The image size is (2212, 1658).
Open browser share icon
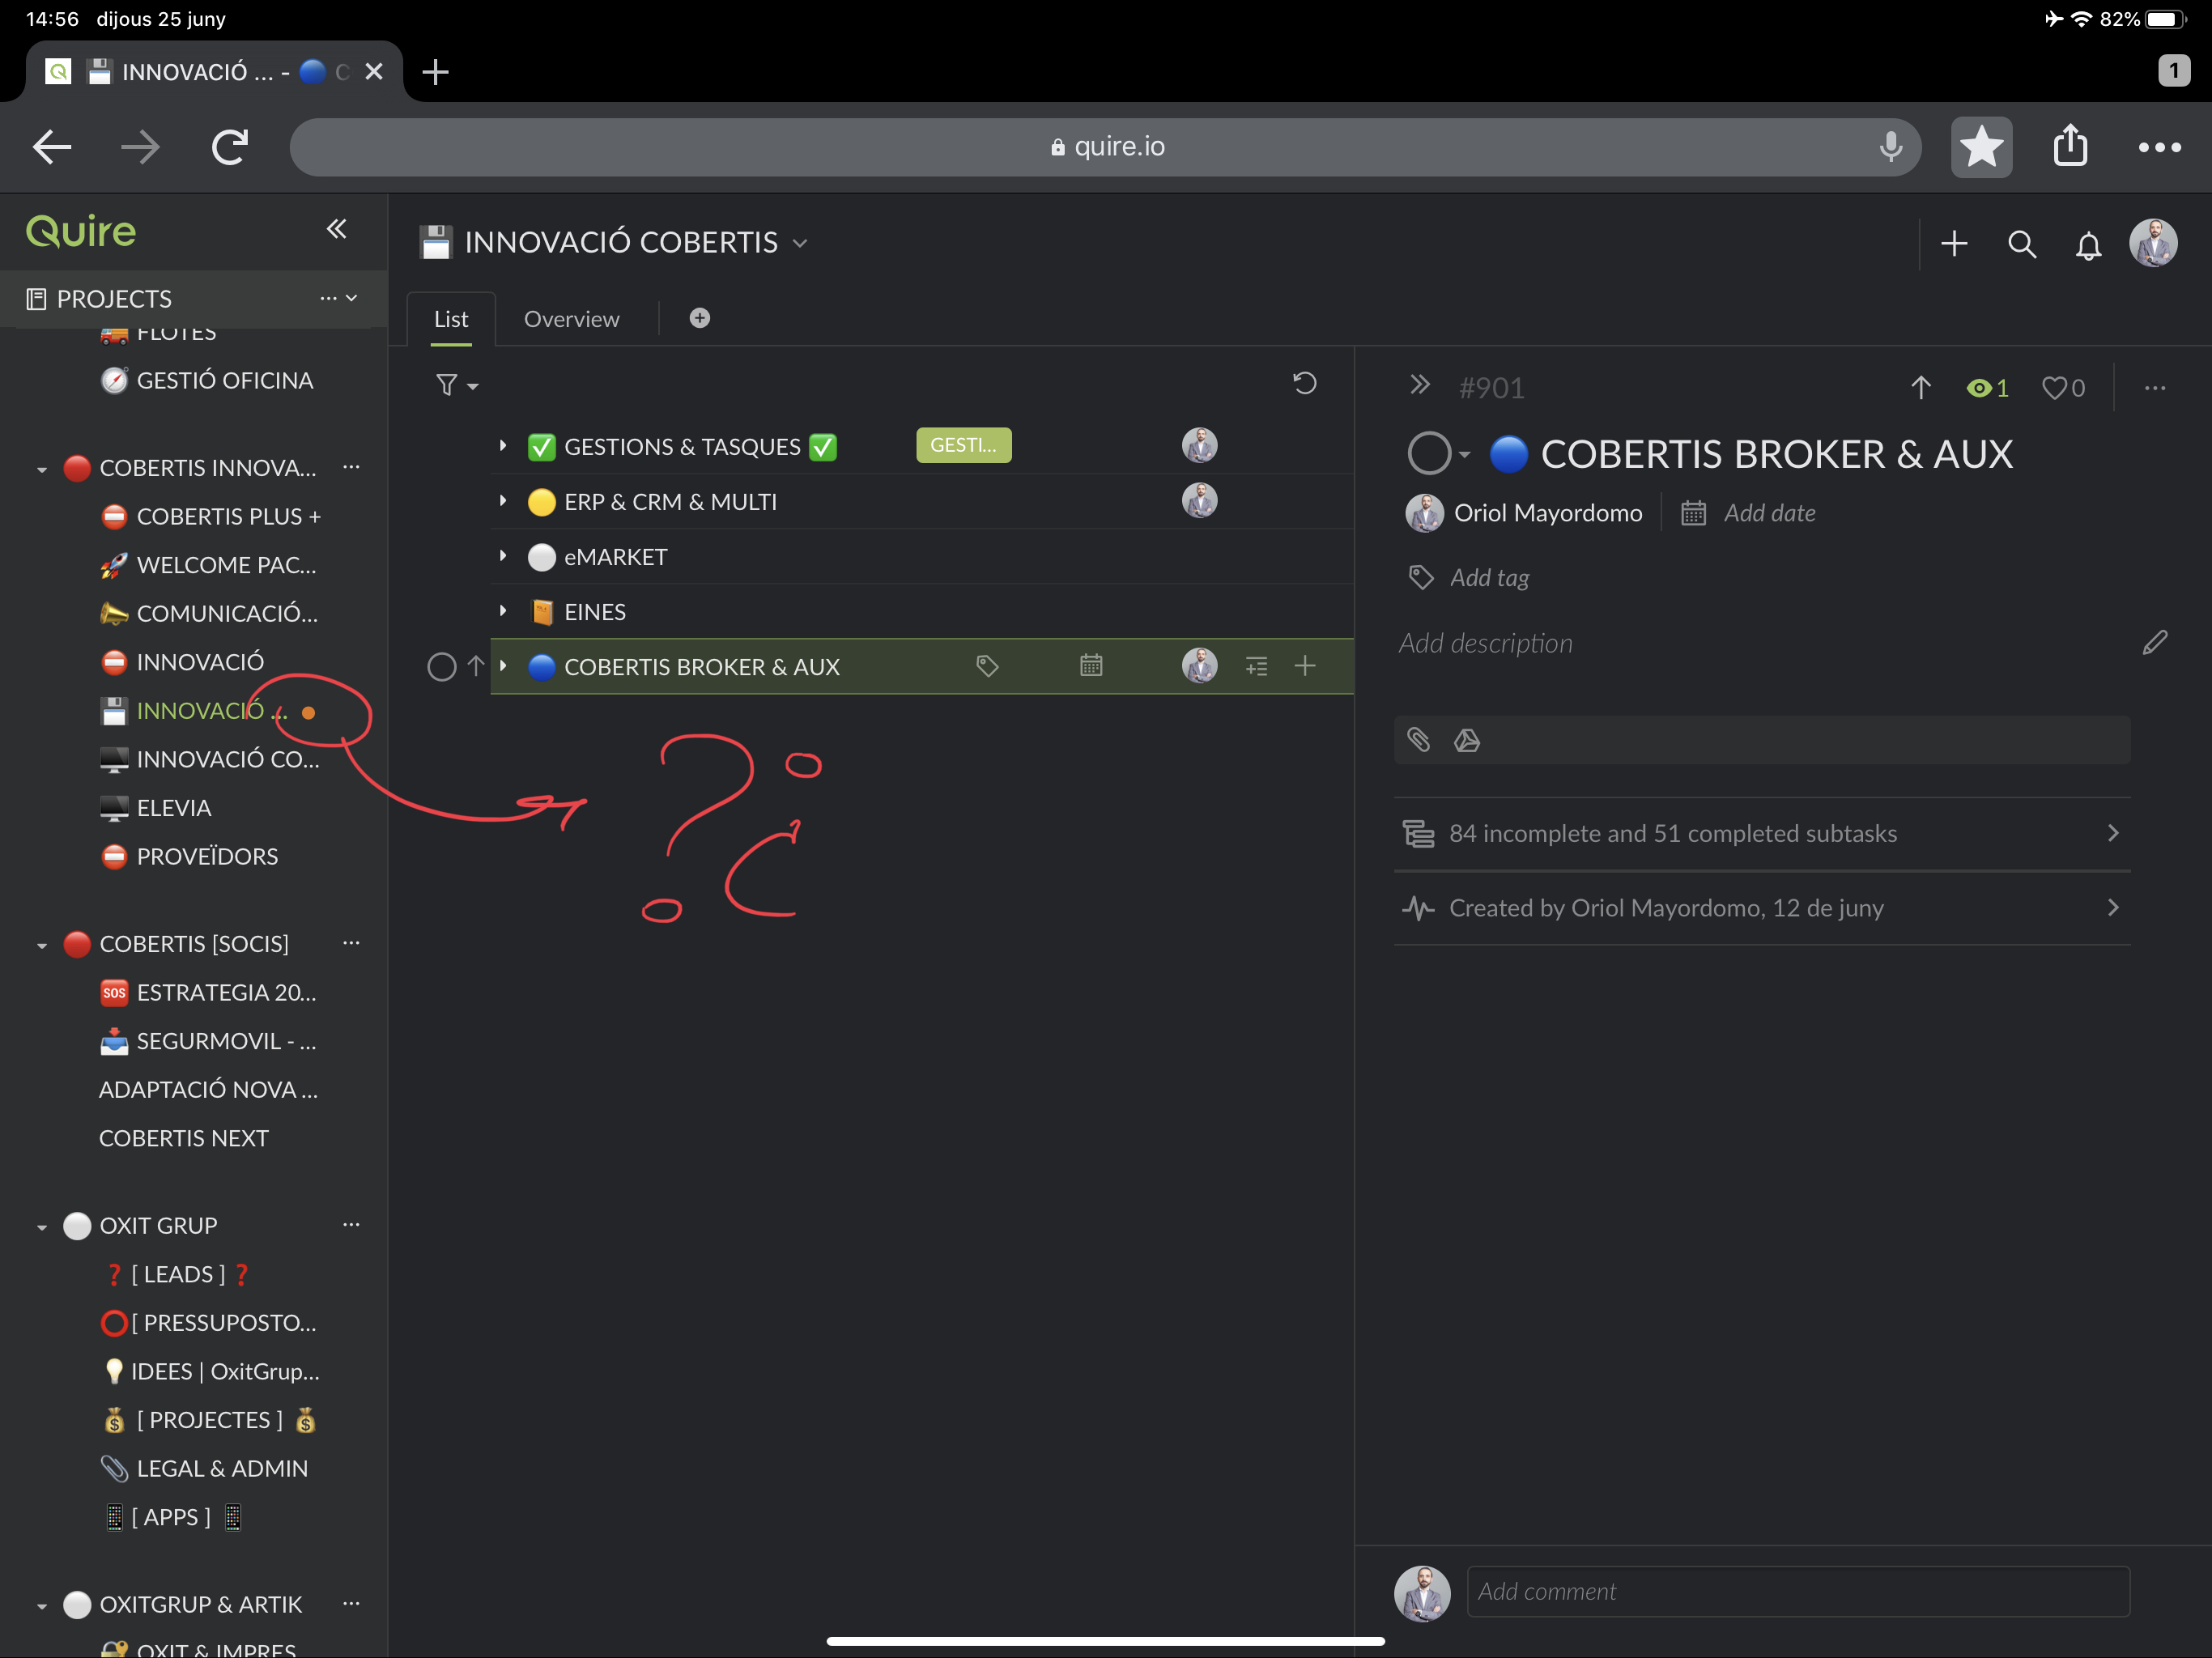[2071, 147]
